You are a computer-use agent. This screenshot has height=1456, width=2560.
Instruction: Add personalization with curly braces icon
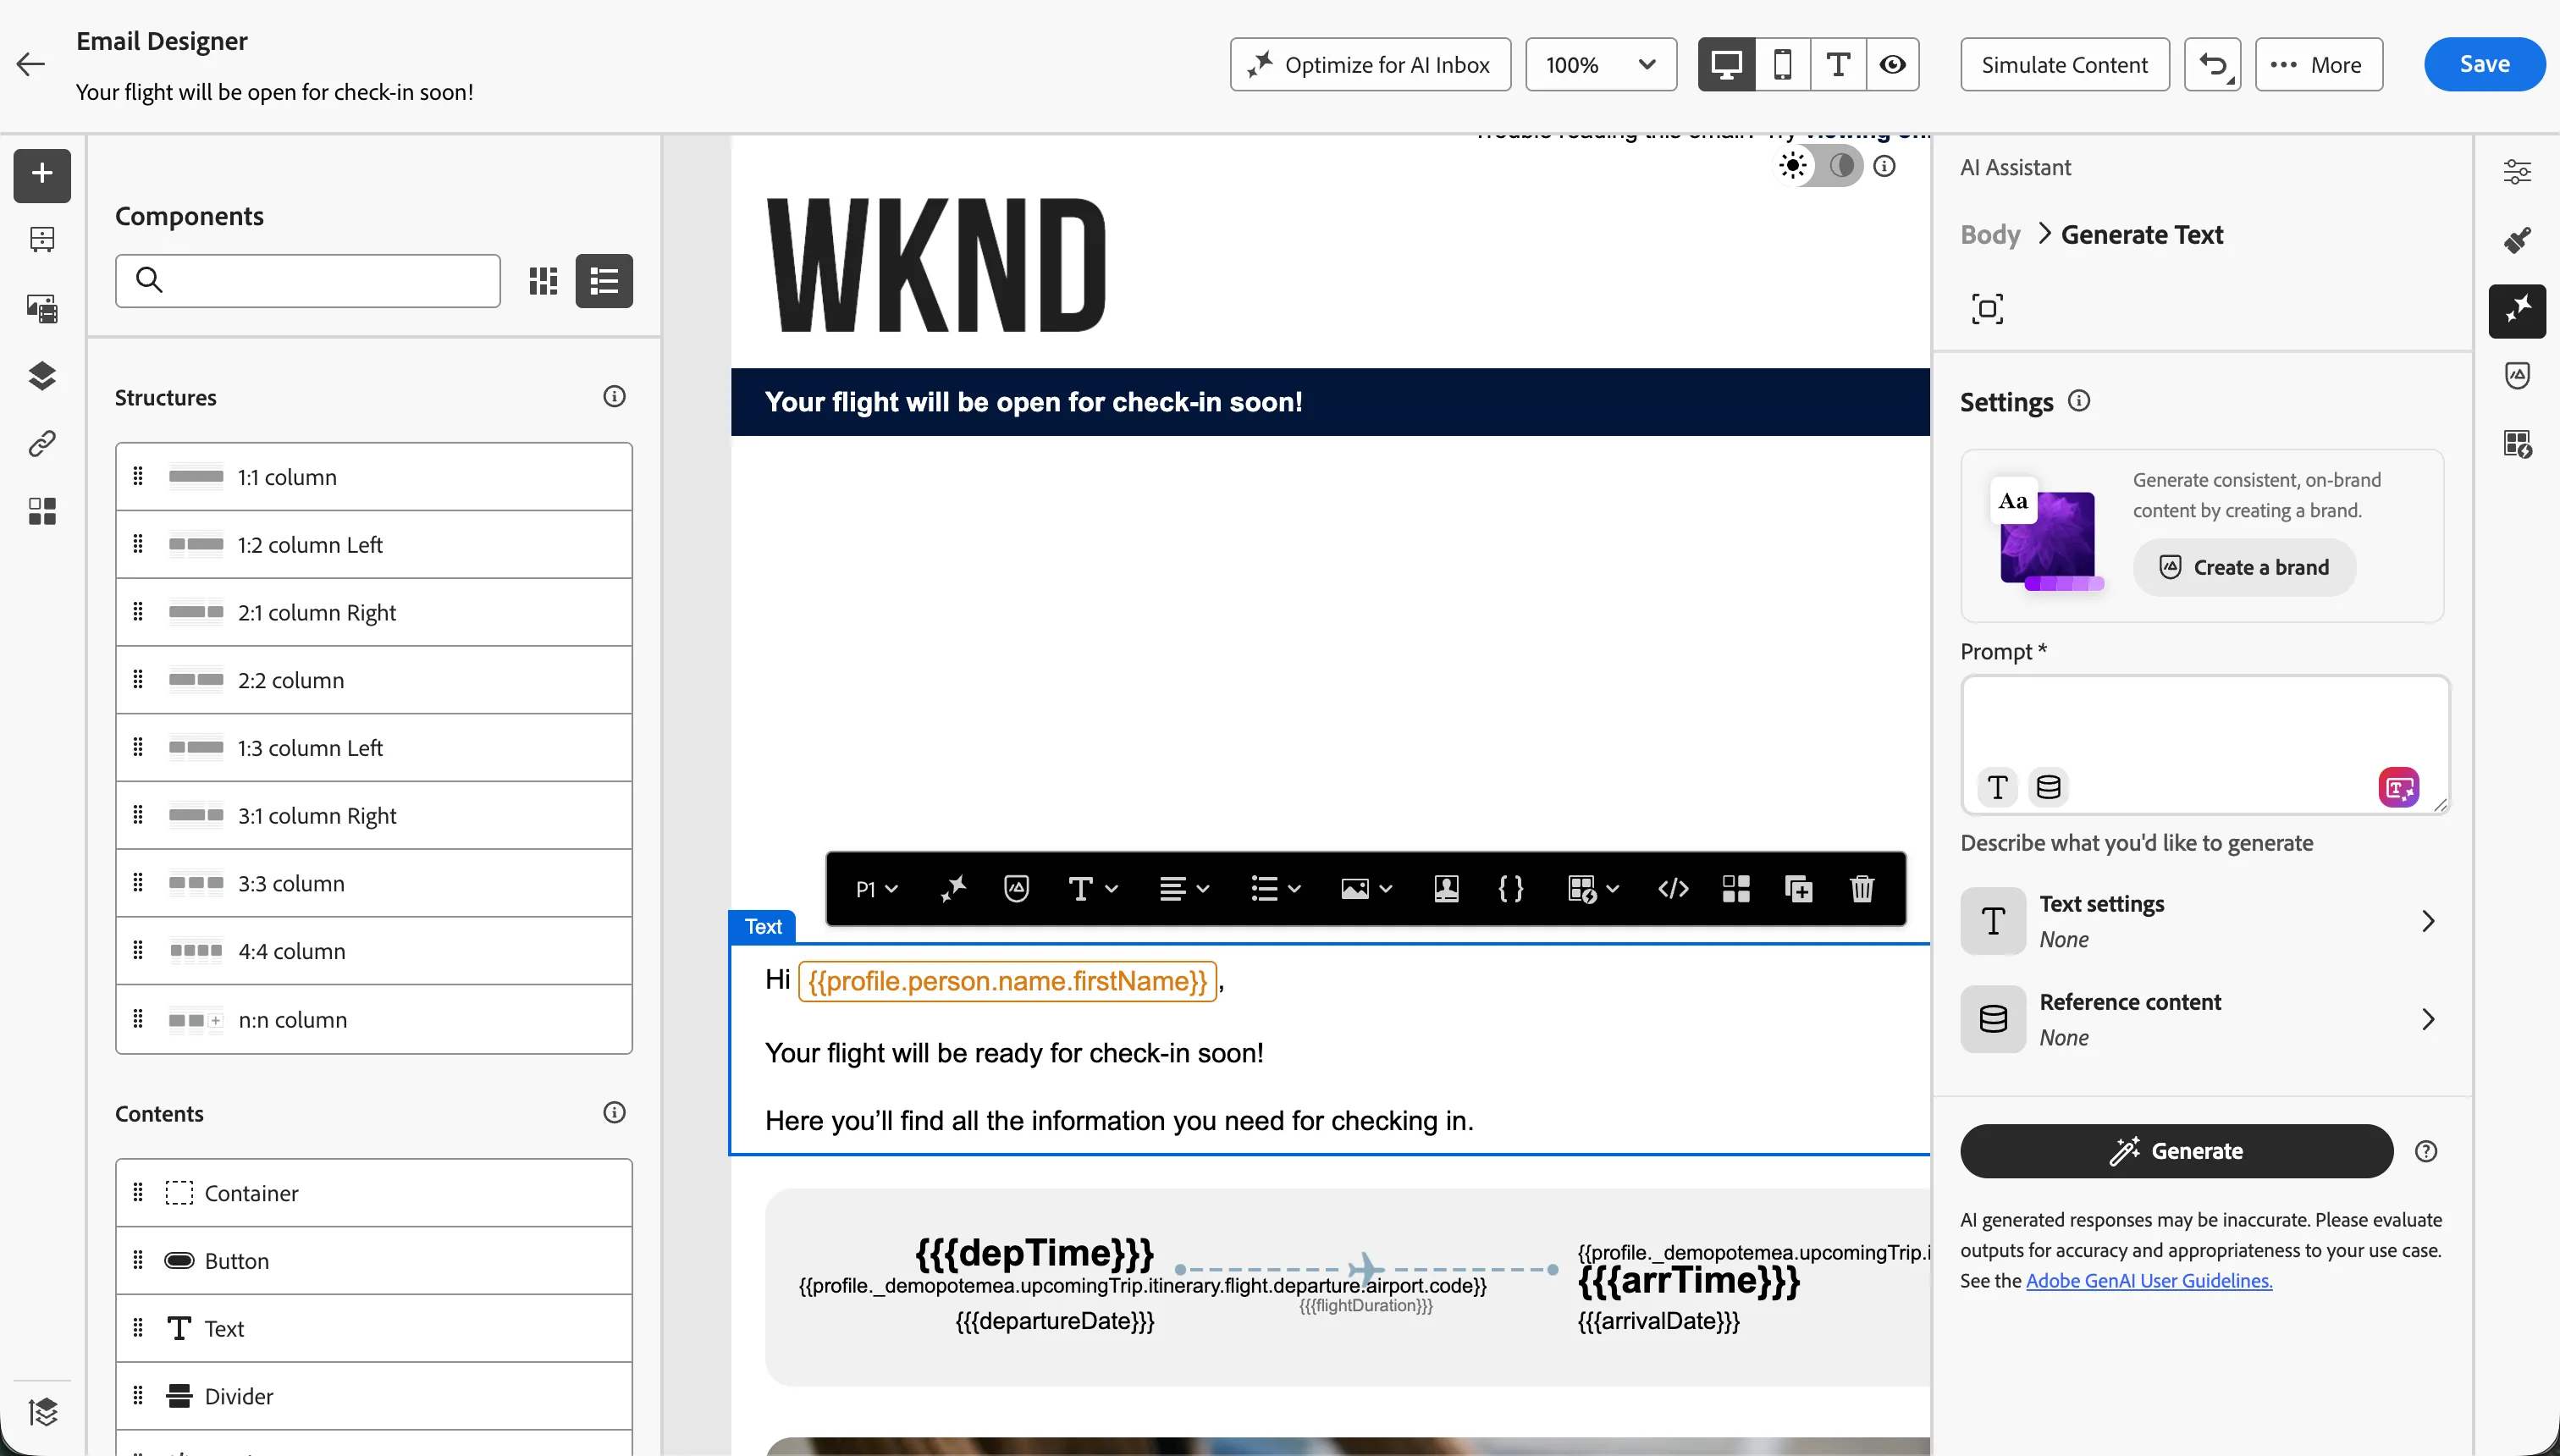(1511, 889)
